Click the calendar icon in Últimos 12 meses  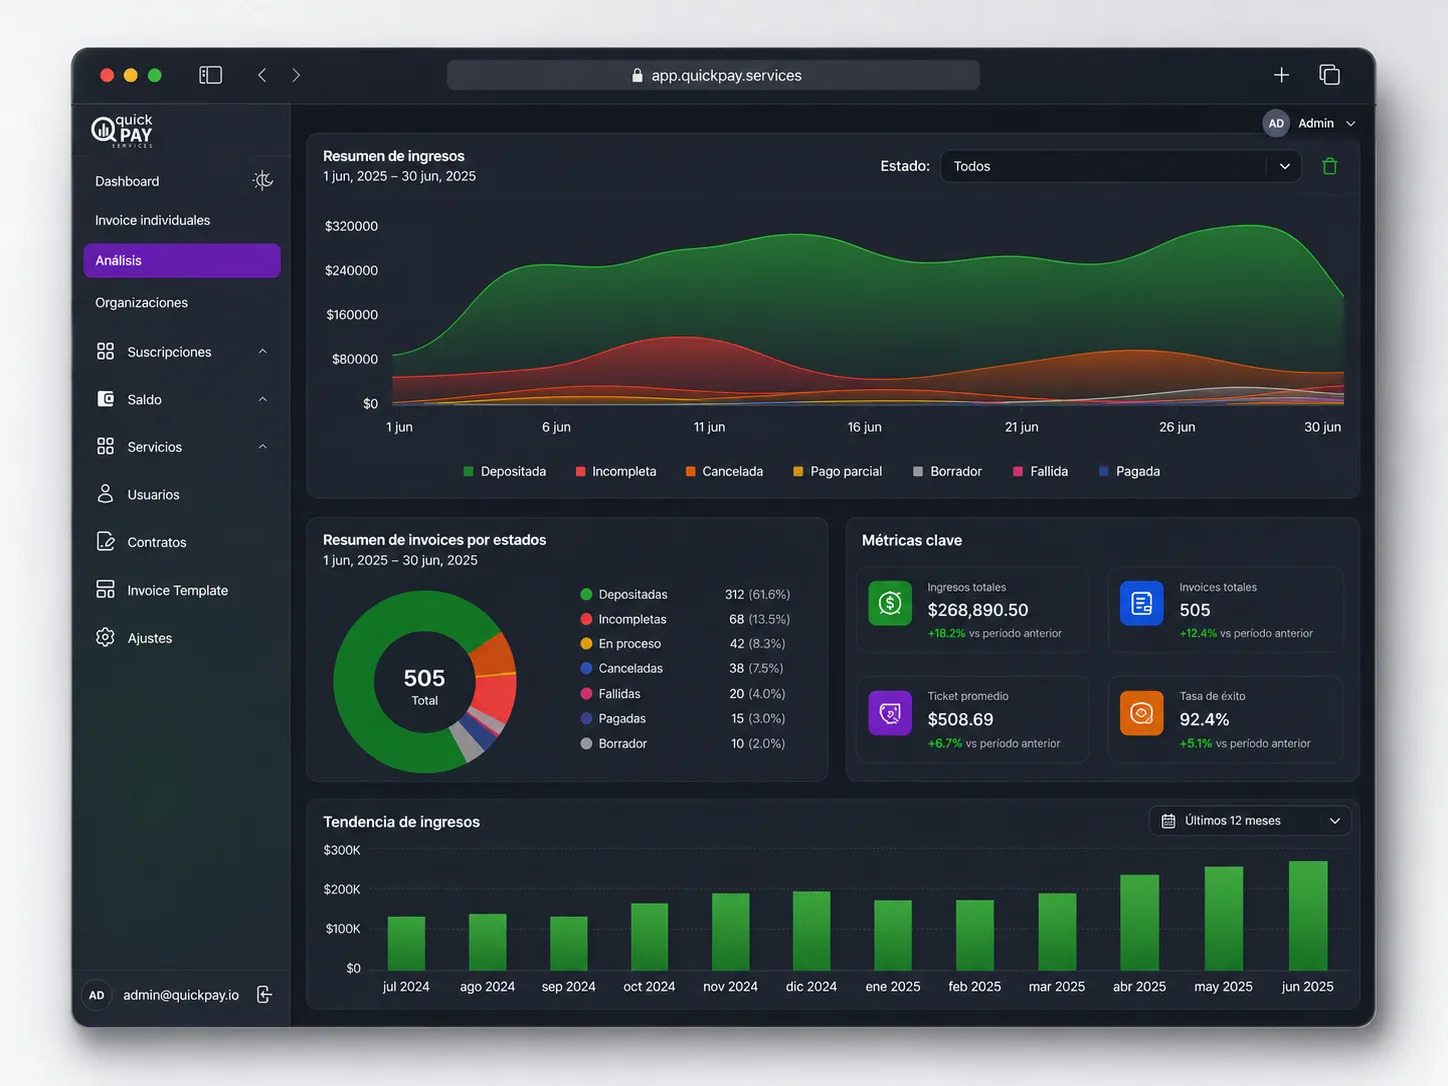(1168, 821)
